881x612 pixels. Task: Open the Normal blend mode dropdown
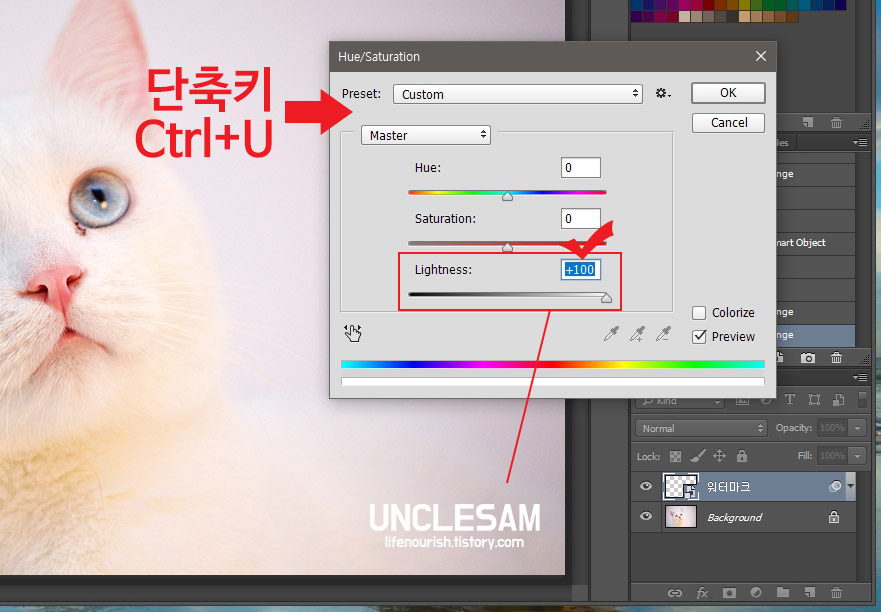(701, 428)
